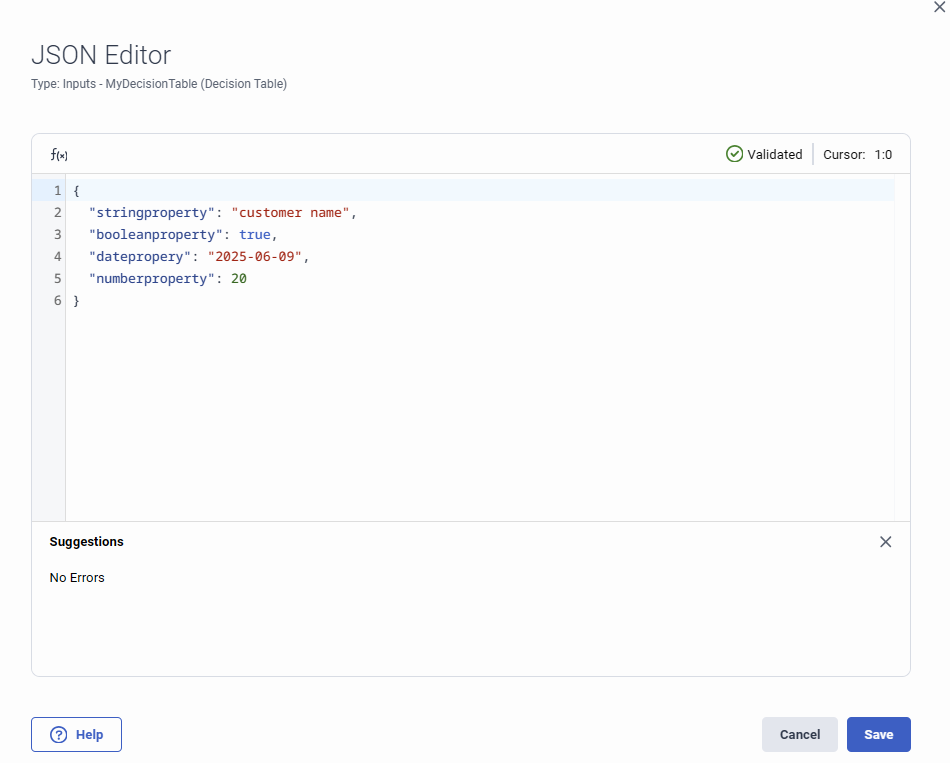
Task: Click the "customer name" string value
Action: [293, 212]
